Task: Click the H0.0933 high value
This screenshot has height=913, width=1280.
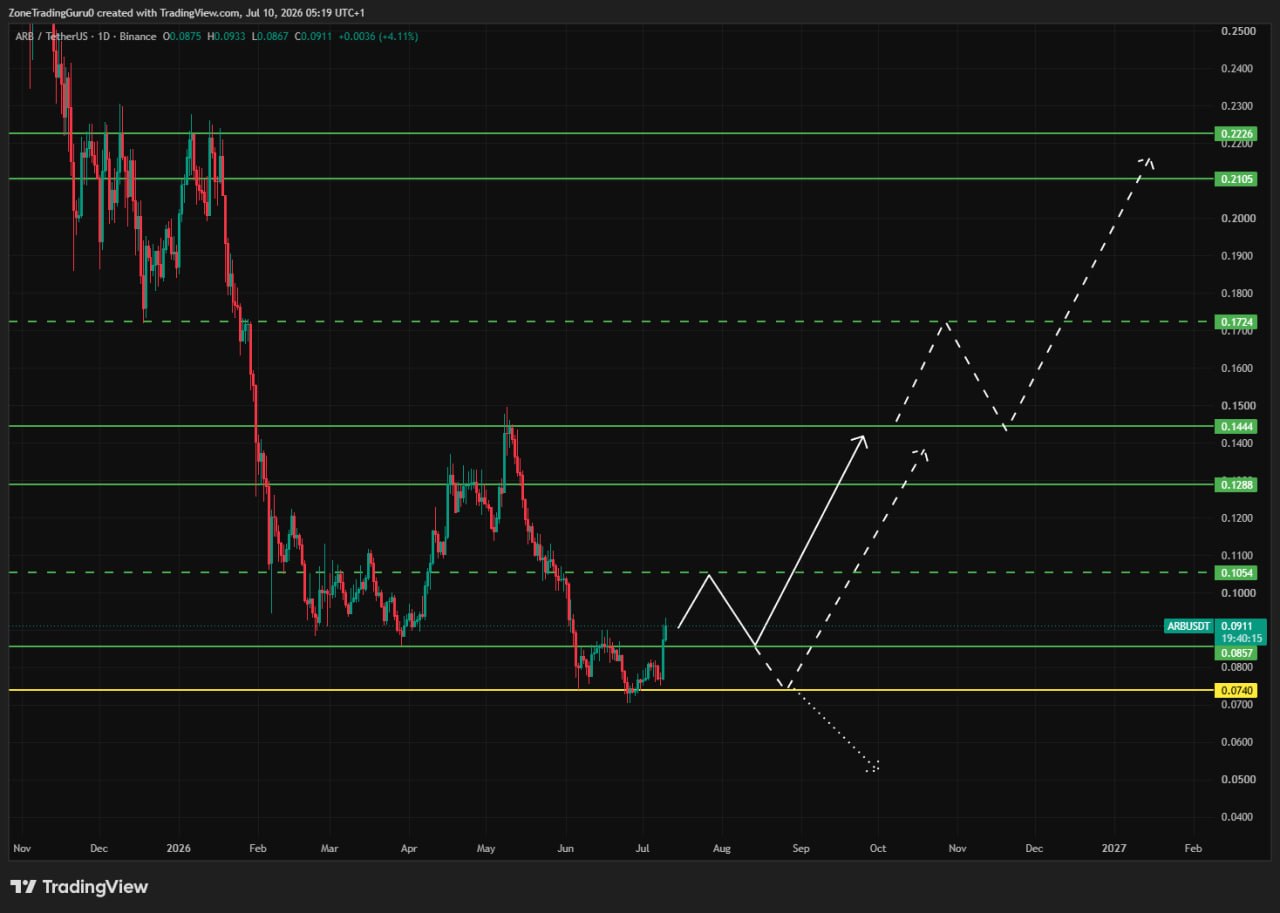Action: [227, 37]
